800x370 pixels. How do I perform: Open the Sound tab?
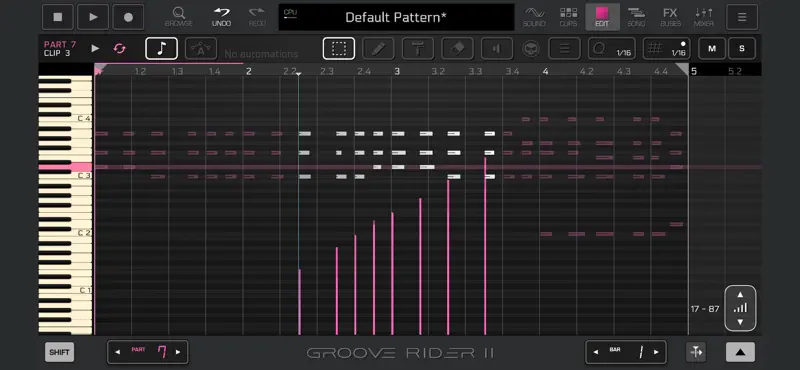click(534, 17)
